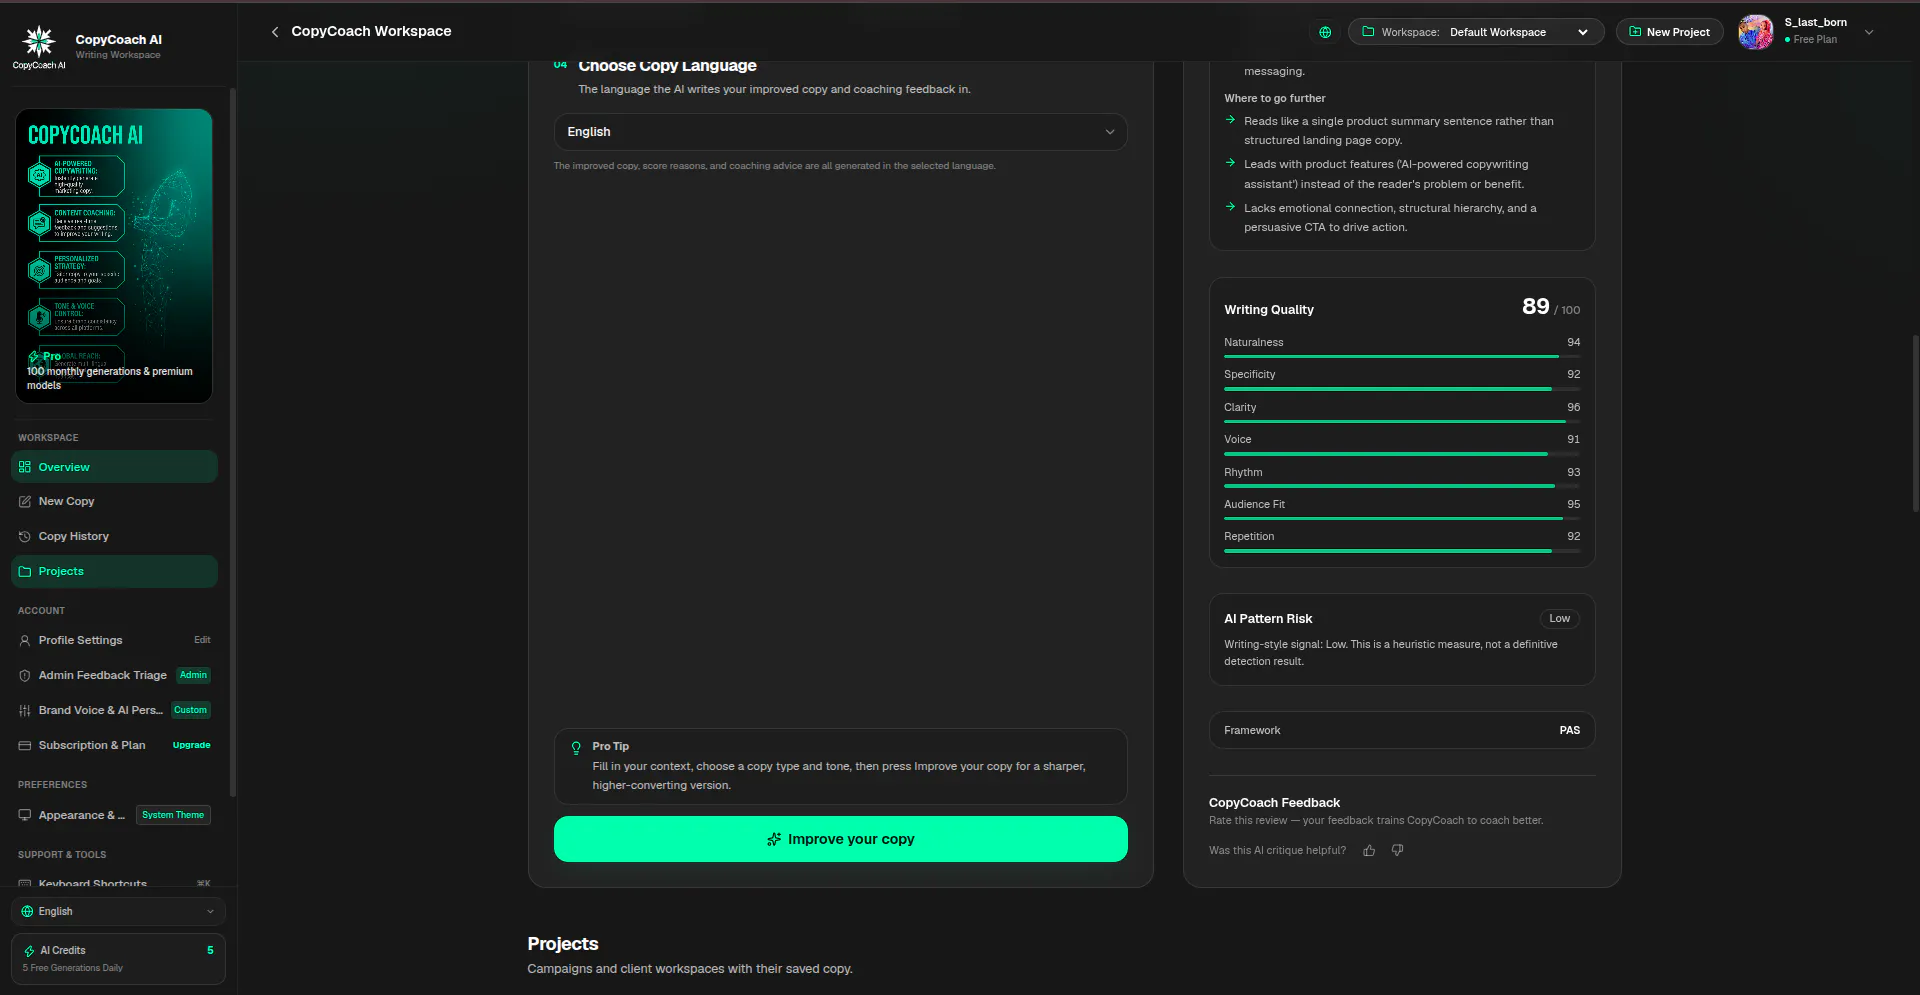This screenshot has width=1920, height=995.
Task: Click the Admin badge
Action: (193, 676)
